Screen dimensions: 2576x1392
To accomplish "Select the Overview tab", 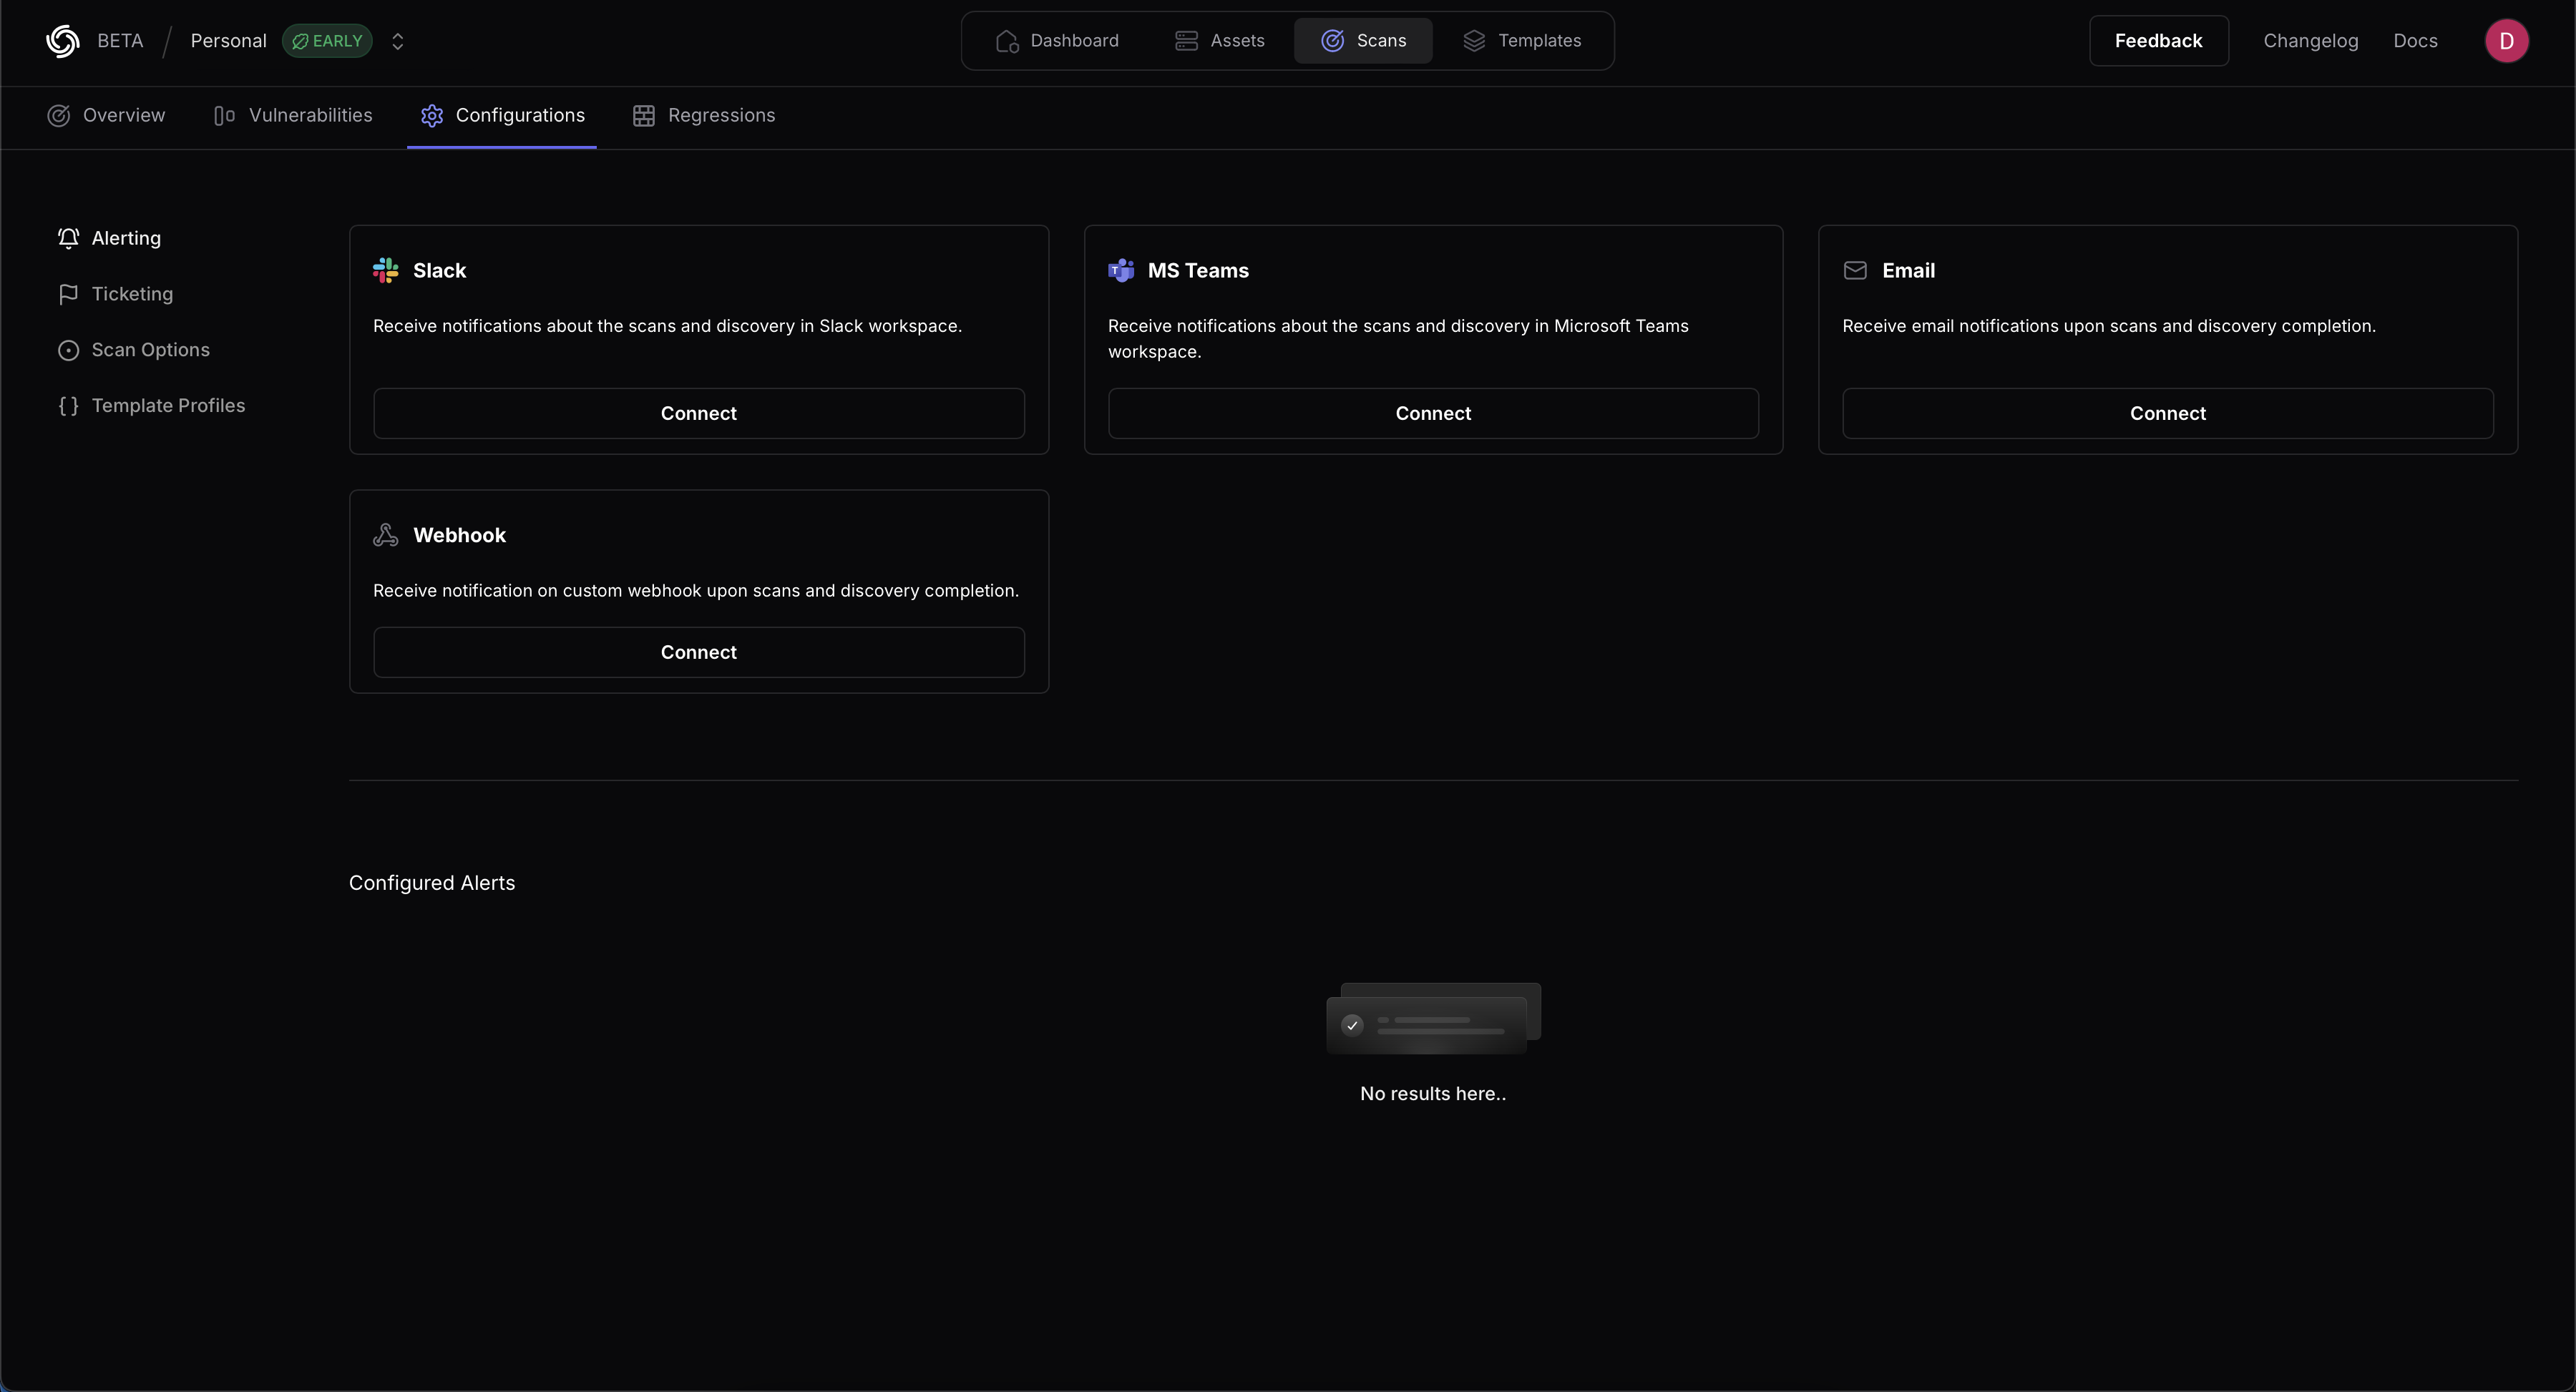I will (x=106, y=116).
